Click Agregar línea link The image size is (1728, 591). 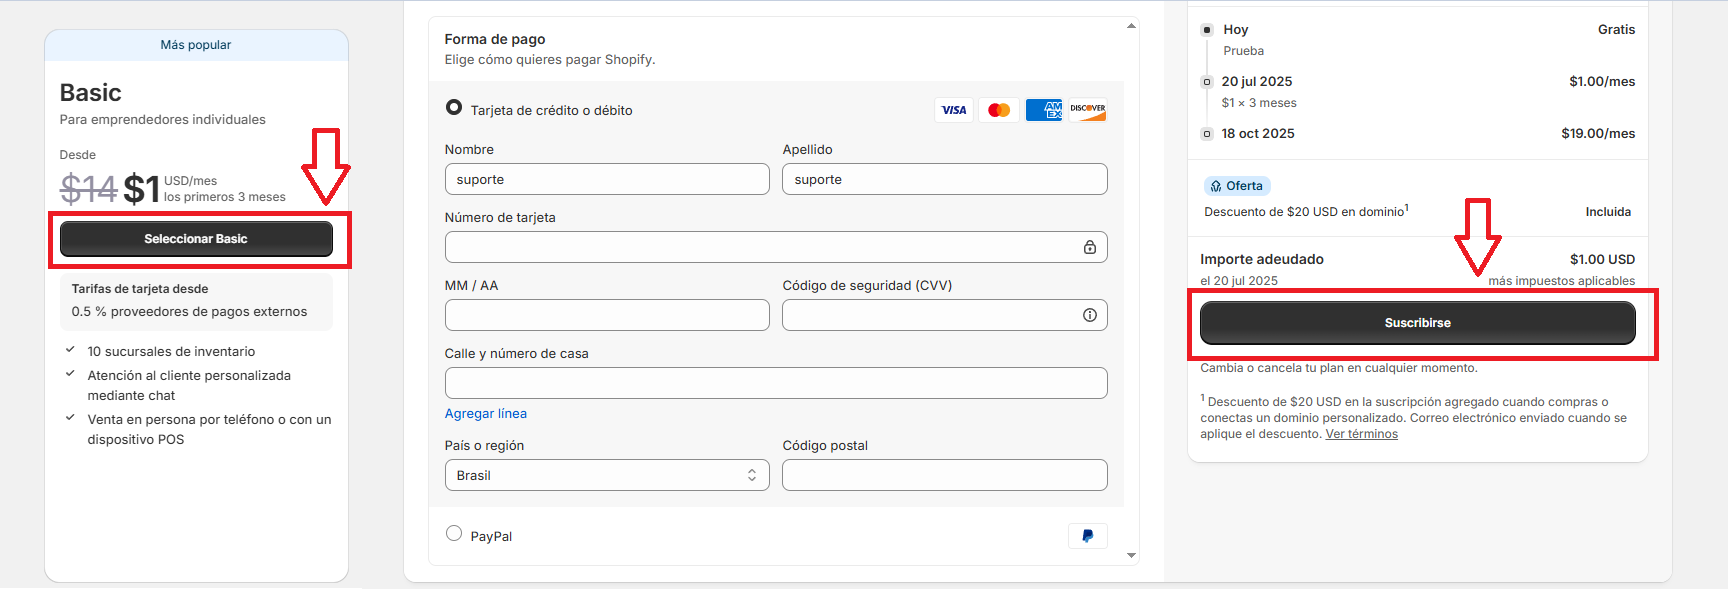(x=486, y=413)
